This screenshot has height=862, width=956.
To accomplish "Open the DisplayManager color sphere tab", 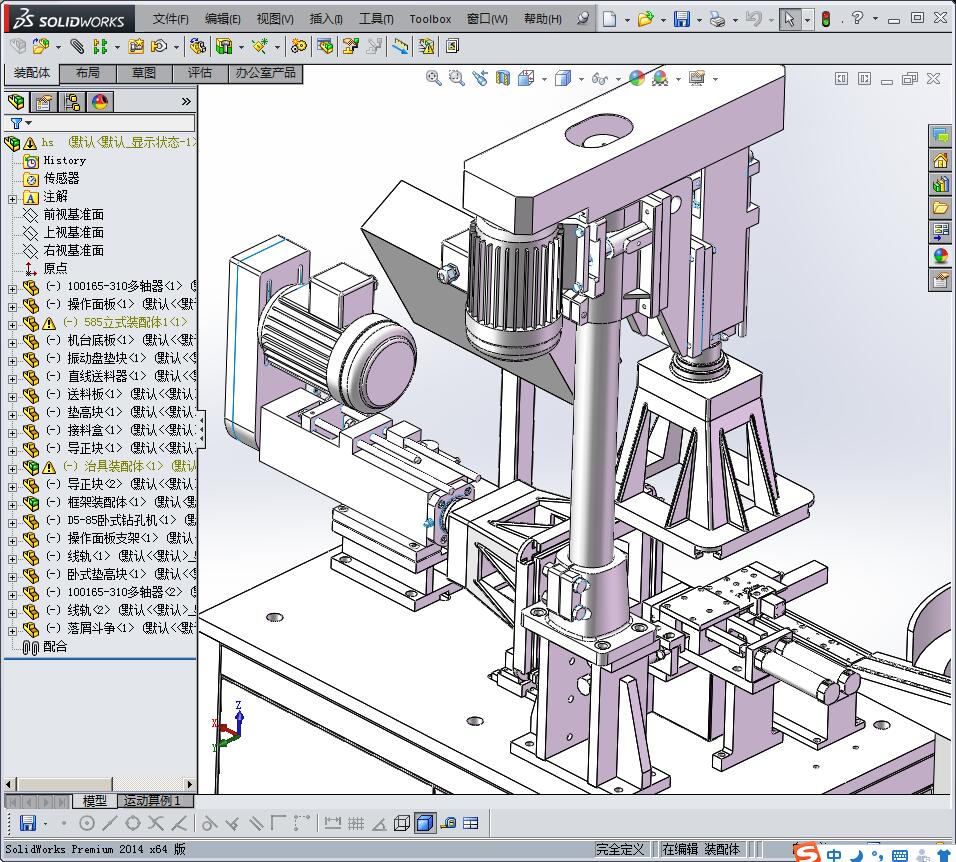I will [x=99, y=102].
